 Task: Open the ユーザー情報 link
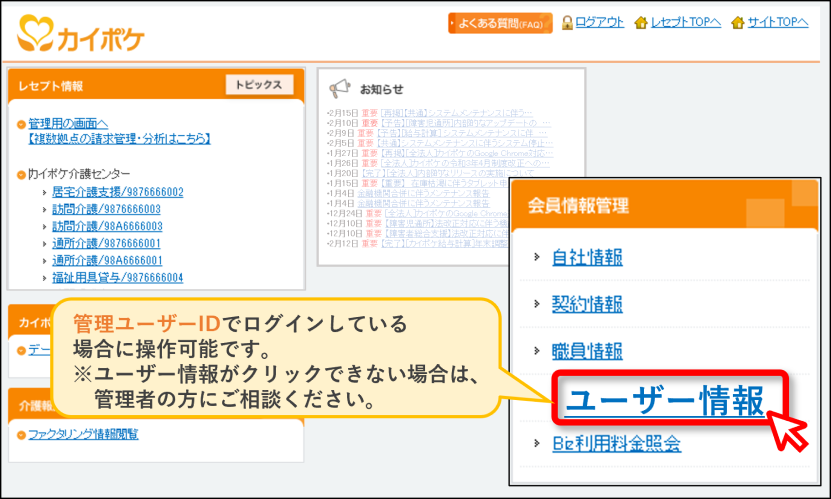(665, 400)
